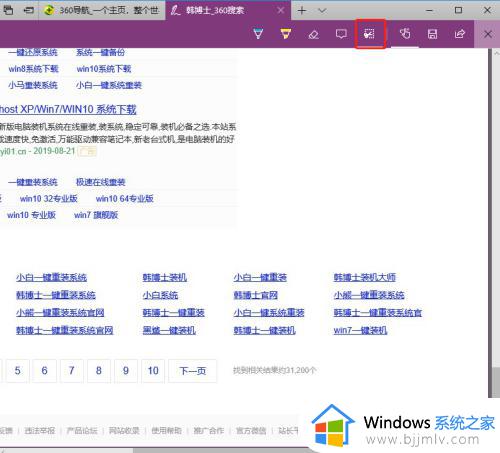
Task: Search related 韩博士一键装机
Action: point(264,330)
